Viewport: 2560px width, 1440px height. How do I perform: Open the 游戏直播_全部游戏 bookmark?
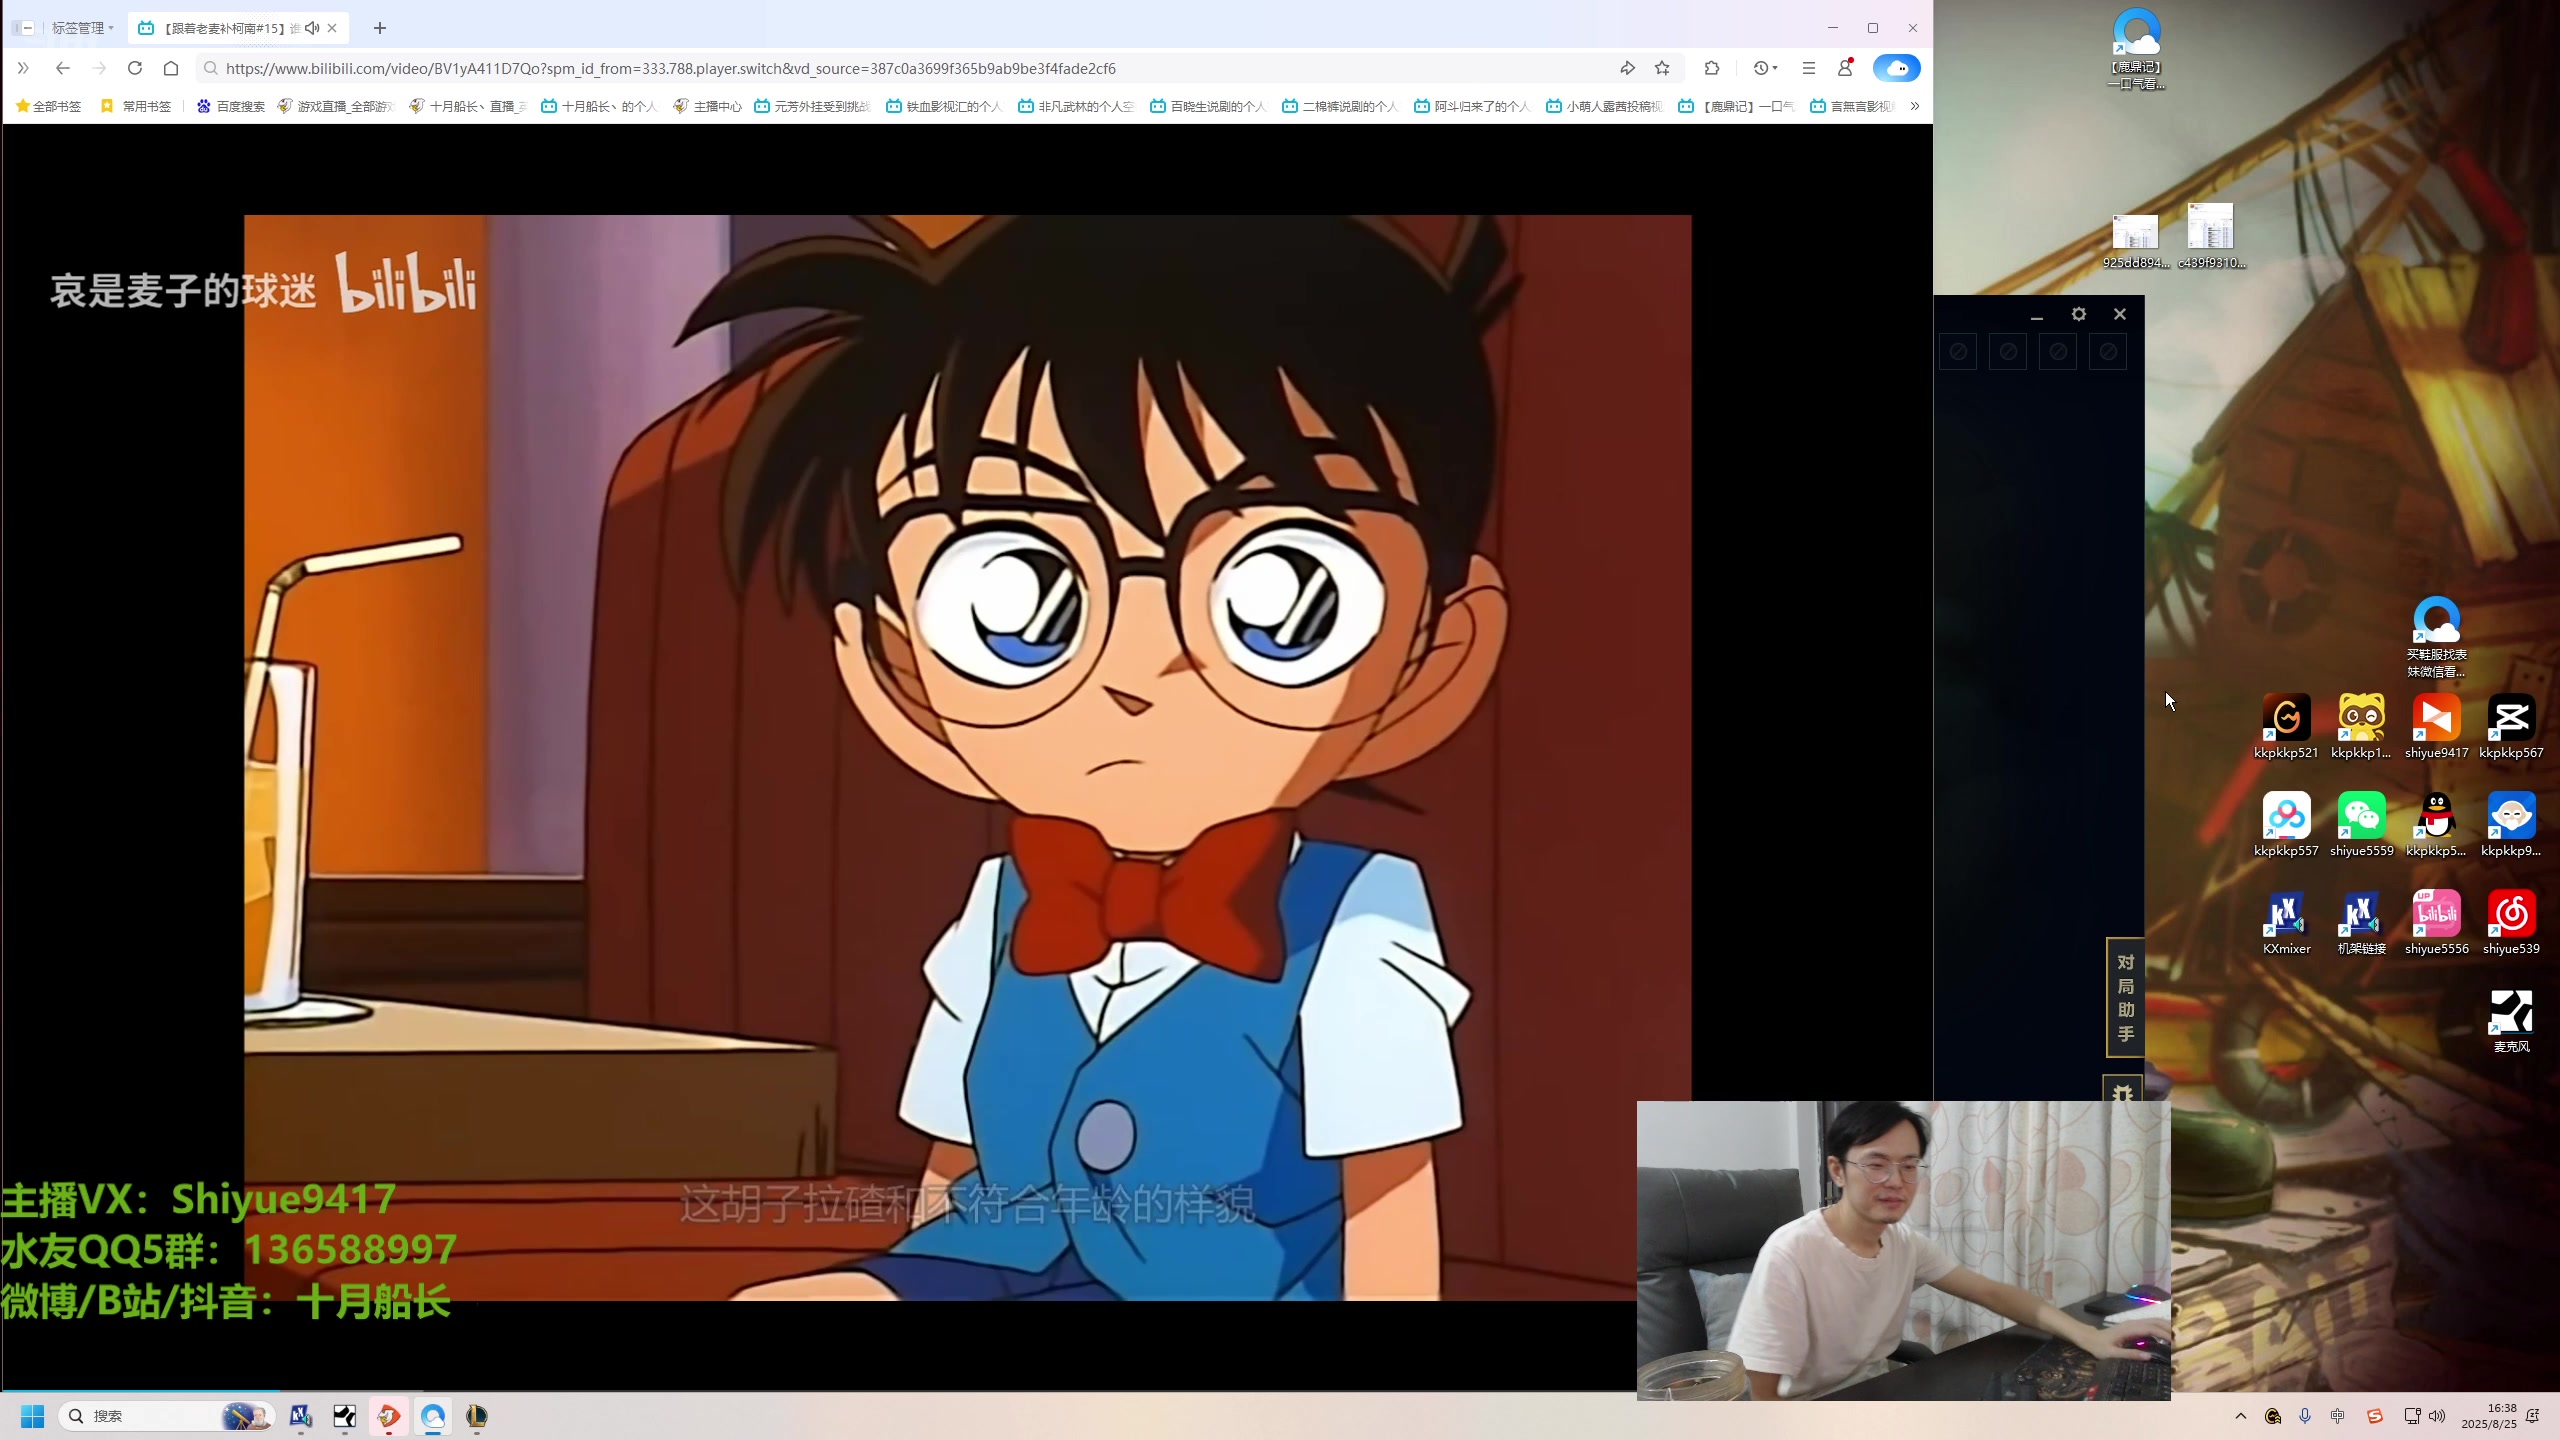point(335,106)
